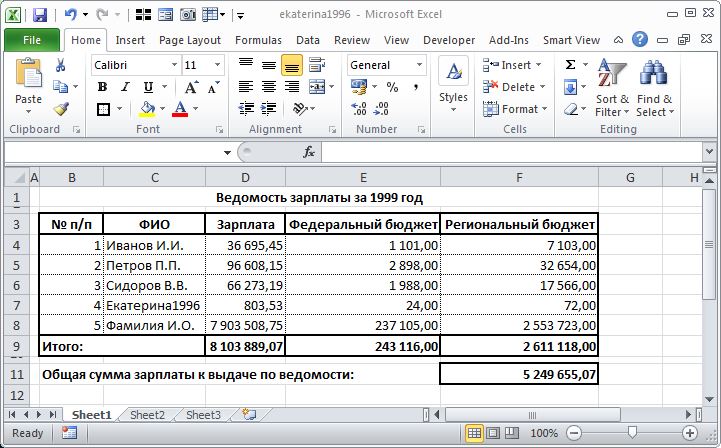The width and height of the screenshot is (721, 448).
Task: Open the Calibri font name dropdown
Action: point(175,65)
